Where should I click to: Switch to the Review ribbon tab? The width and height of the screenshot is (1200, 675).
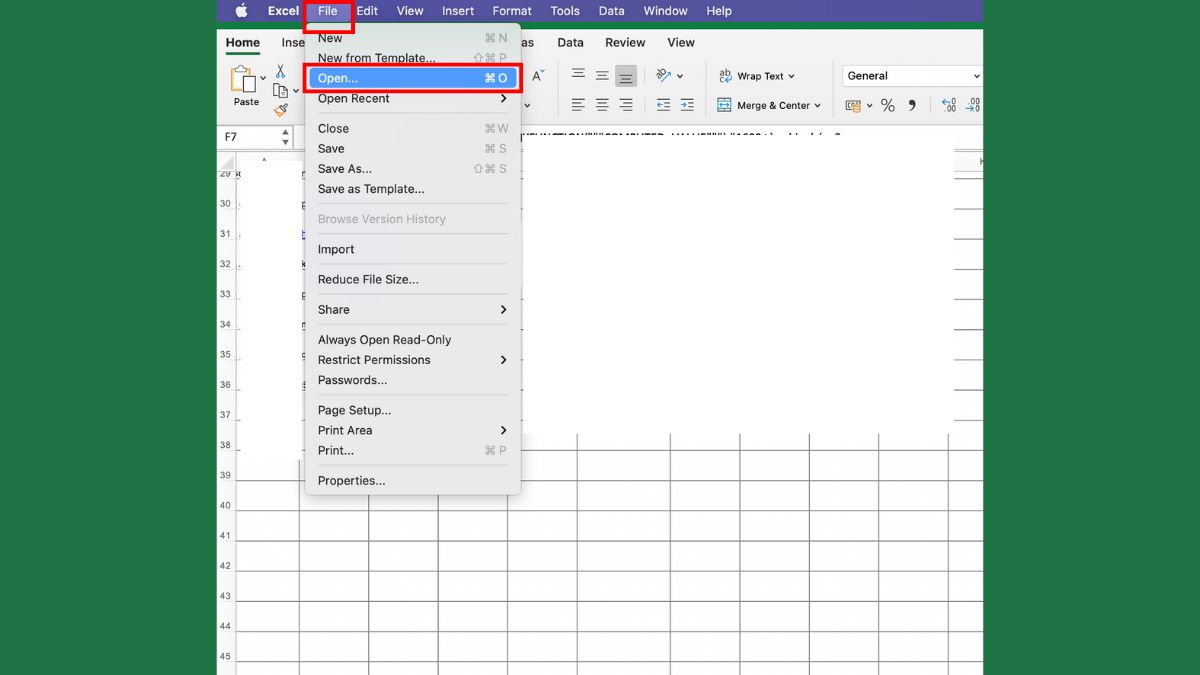[x=625, y=43]
